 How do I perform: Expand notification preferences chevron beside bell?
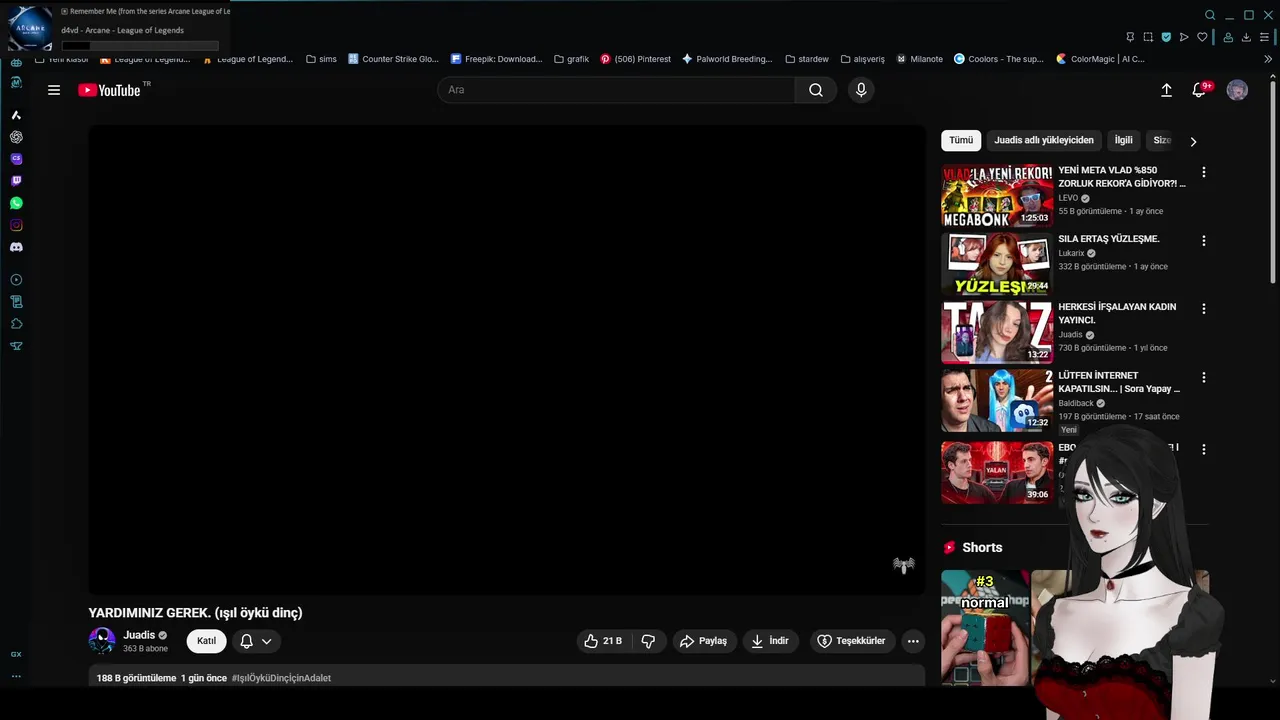266,641
